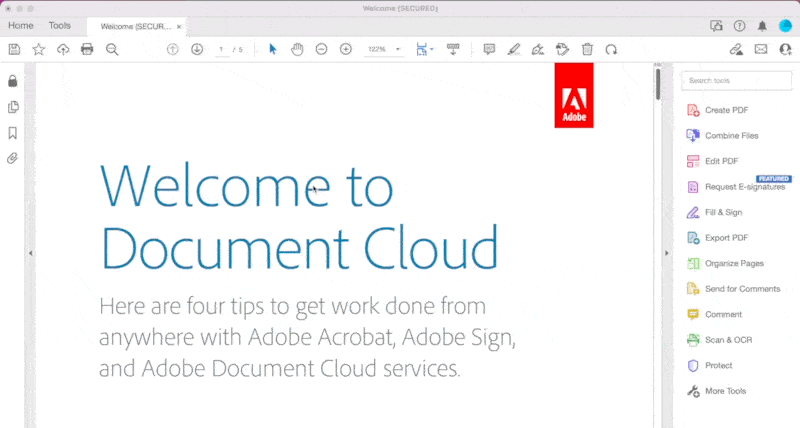Open the bookmarks panel

13,133
